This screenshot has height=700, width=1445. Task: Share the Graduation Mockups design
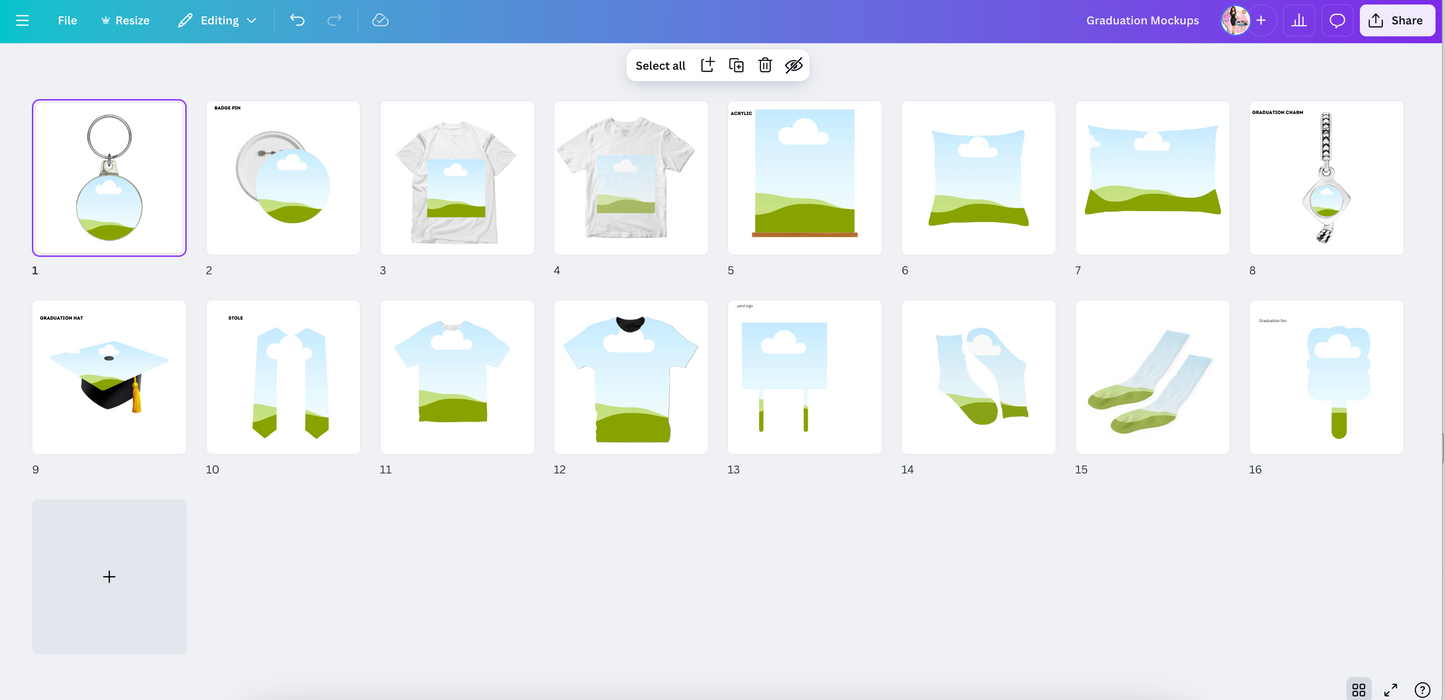[1397, 20]
